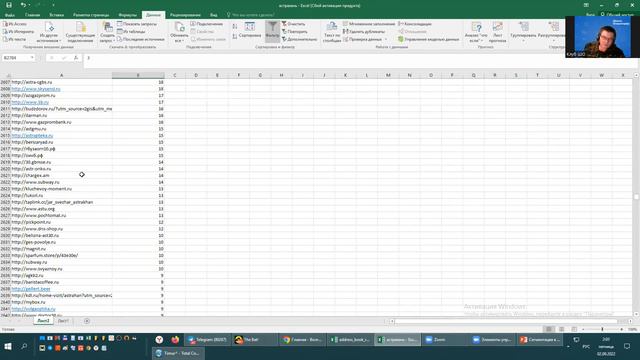This screenshot has height=360, width=640.
Task: Open Existing Connections (Существующие подключения)
Action: (80, 32)
